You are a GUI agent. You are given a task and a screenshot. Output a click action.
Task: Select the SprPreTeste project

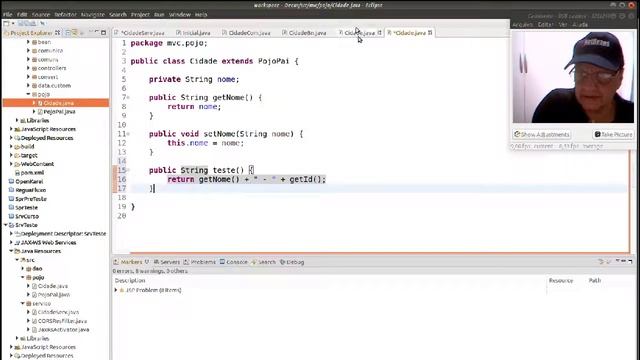[x=28, y=199]
